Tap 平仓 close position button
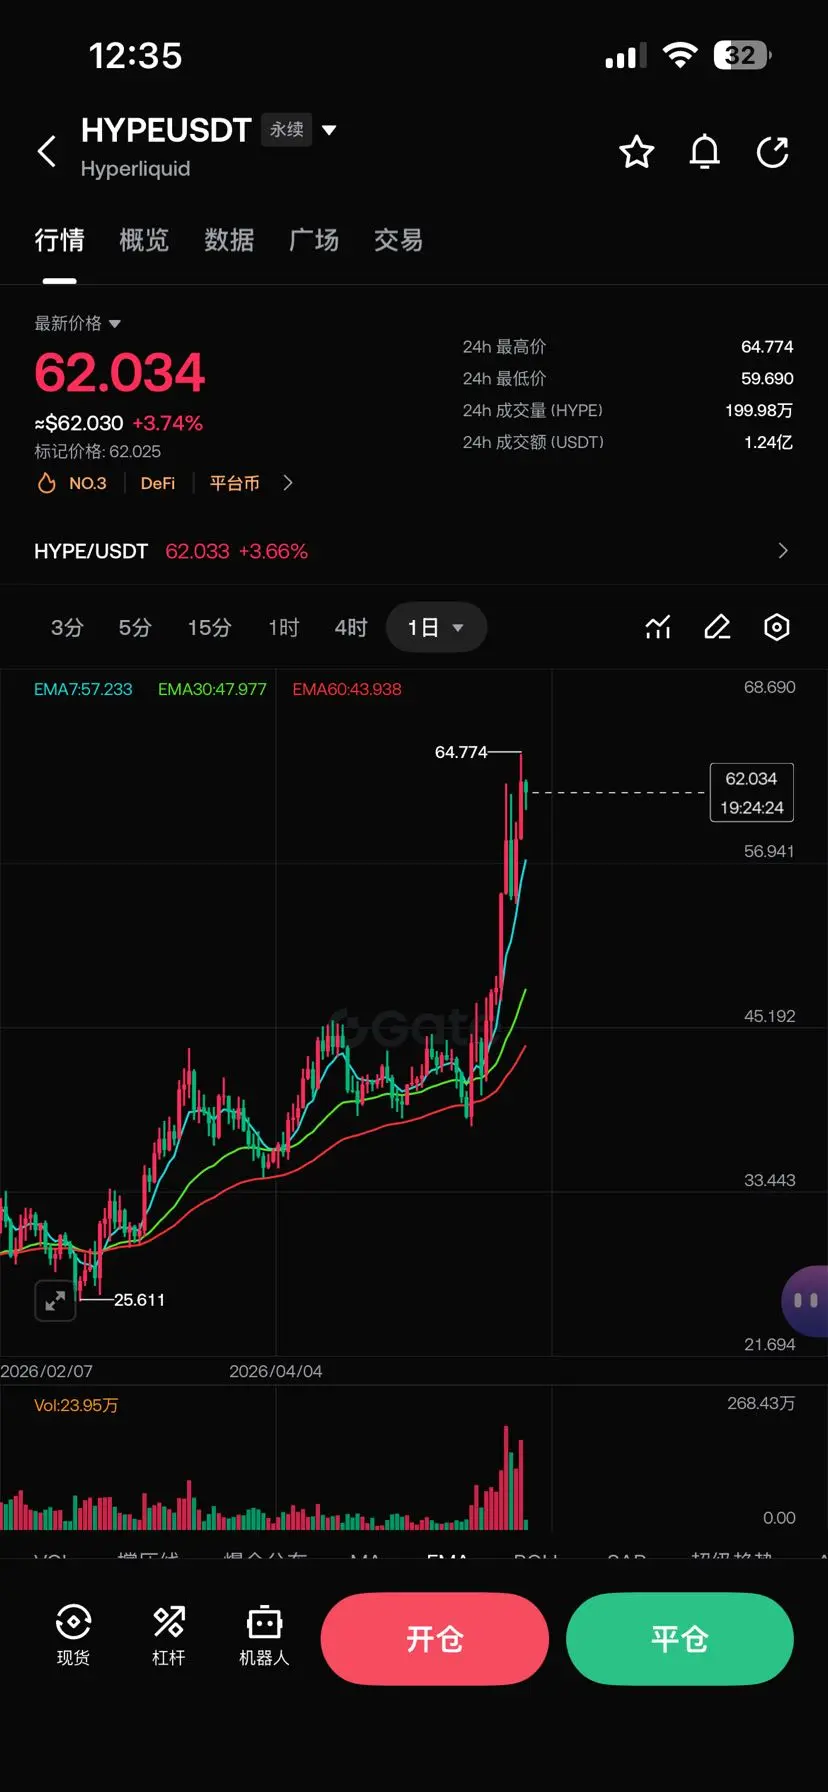This screenshot has height=1792, width=828. (680, 1639)
